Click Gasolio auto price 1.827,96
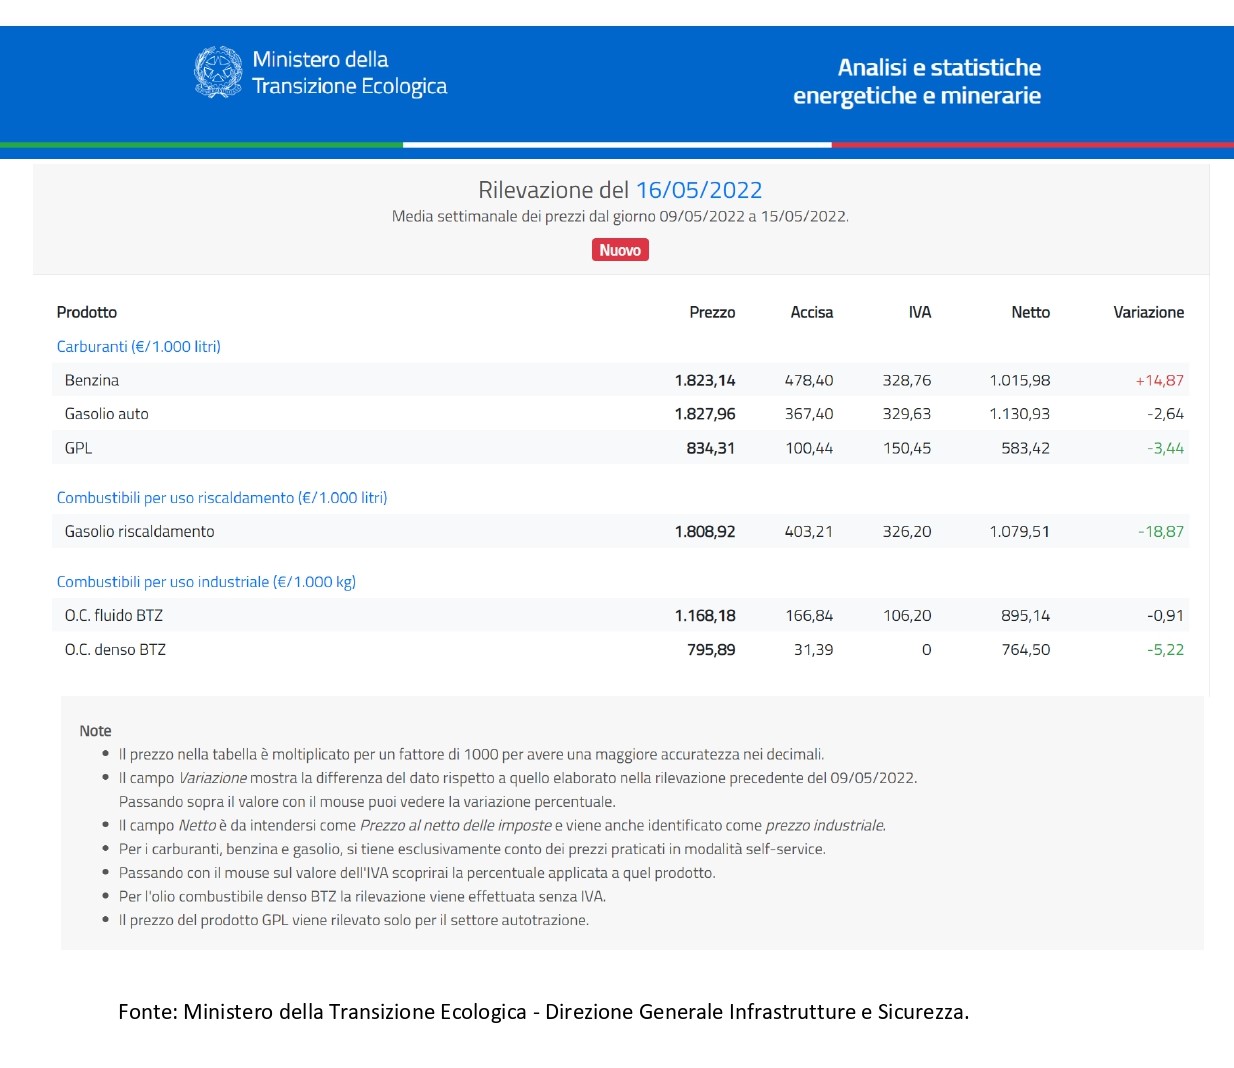This screenshot has width=1234, height=1068. pyautogui.click(x=705, y=413)
